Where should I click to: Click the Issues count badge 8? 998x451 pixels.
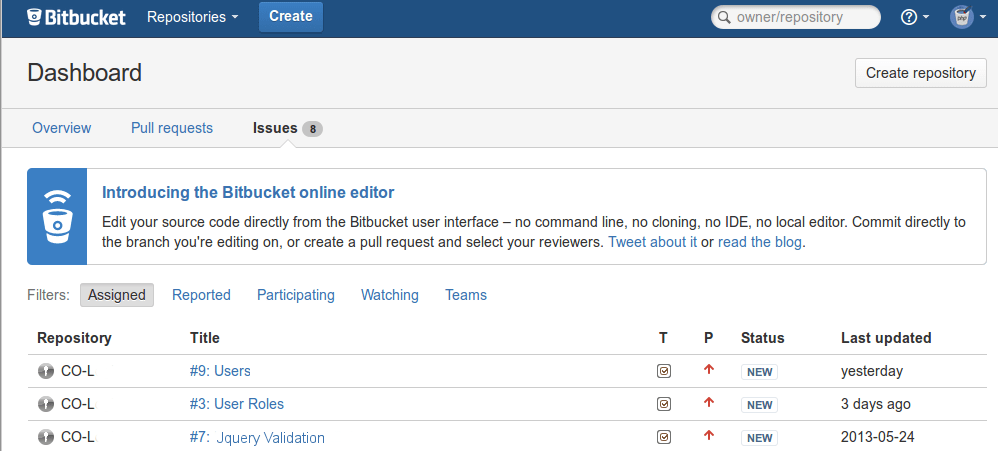click(312, 129)
